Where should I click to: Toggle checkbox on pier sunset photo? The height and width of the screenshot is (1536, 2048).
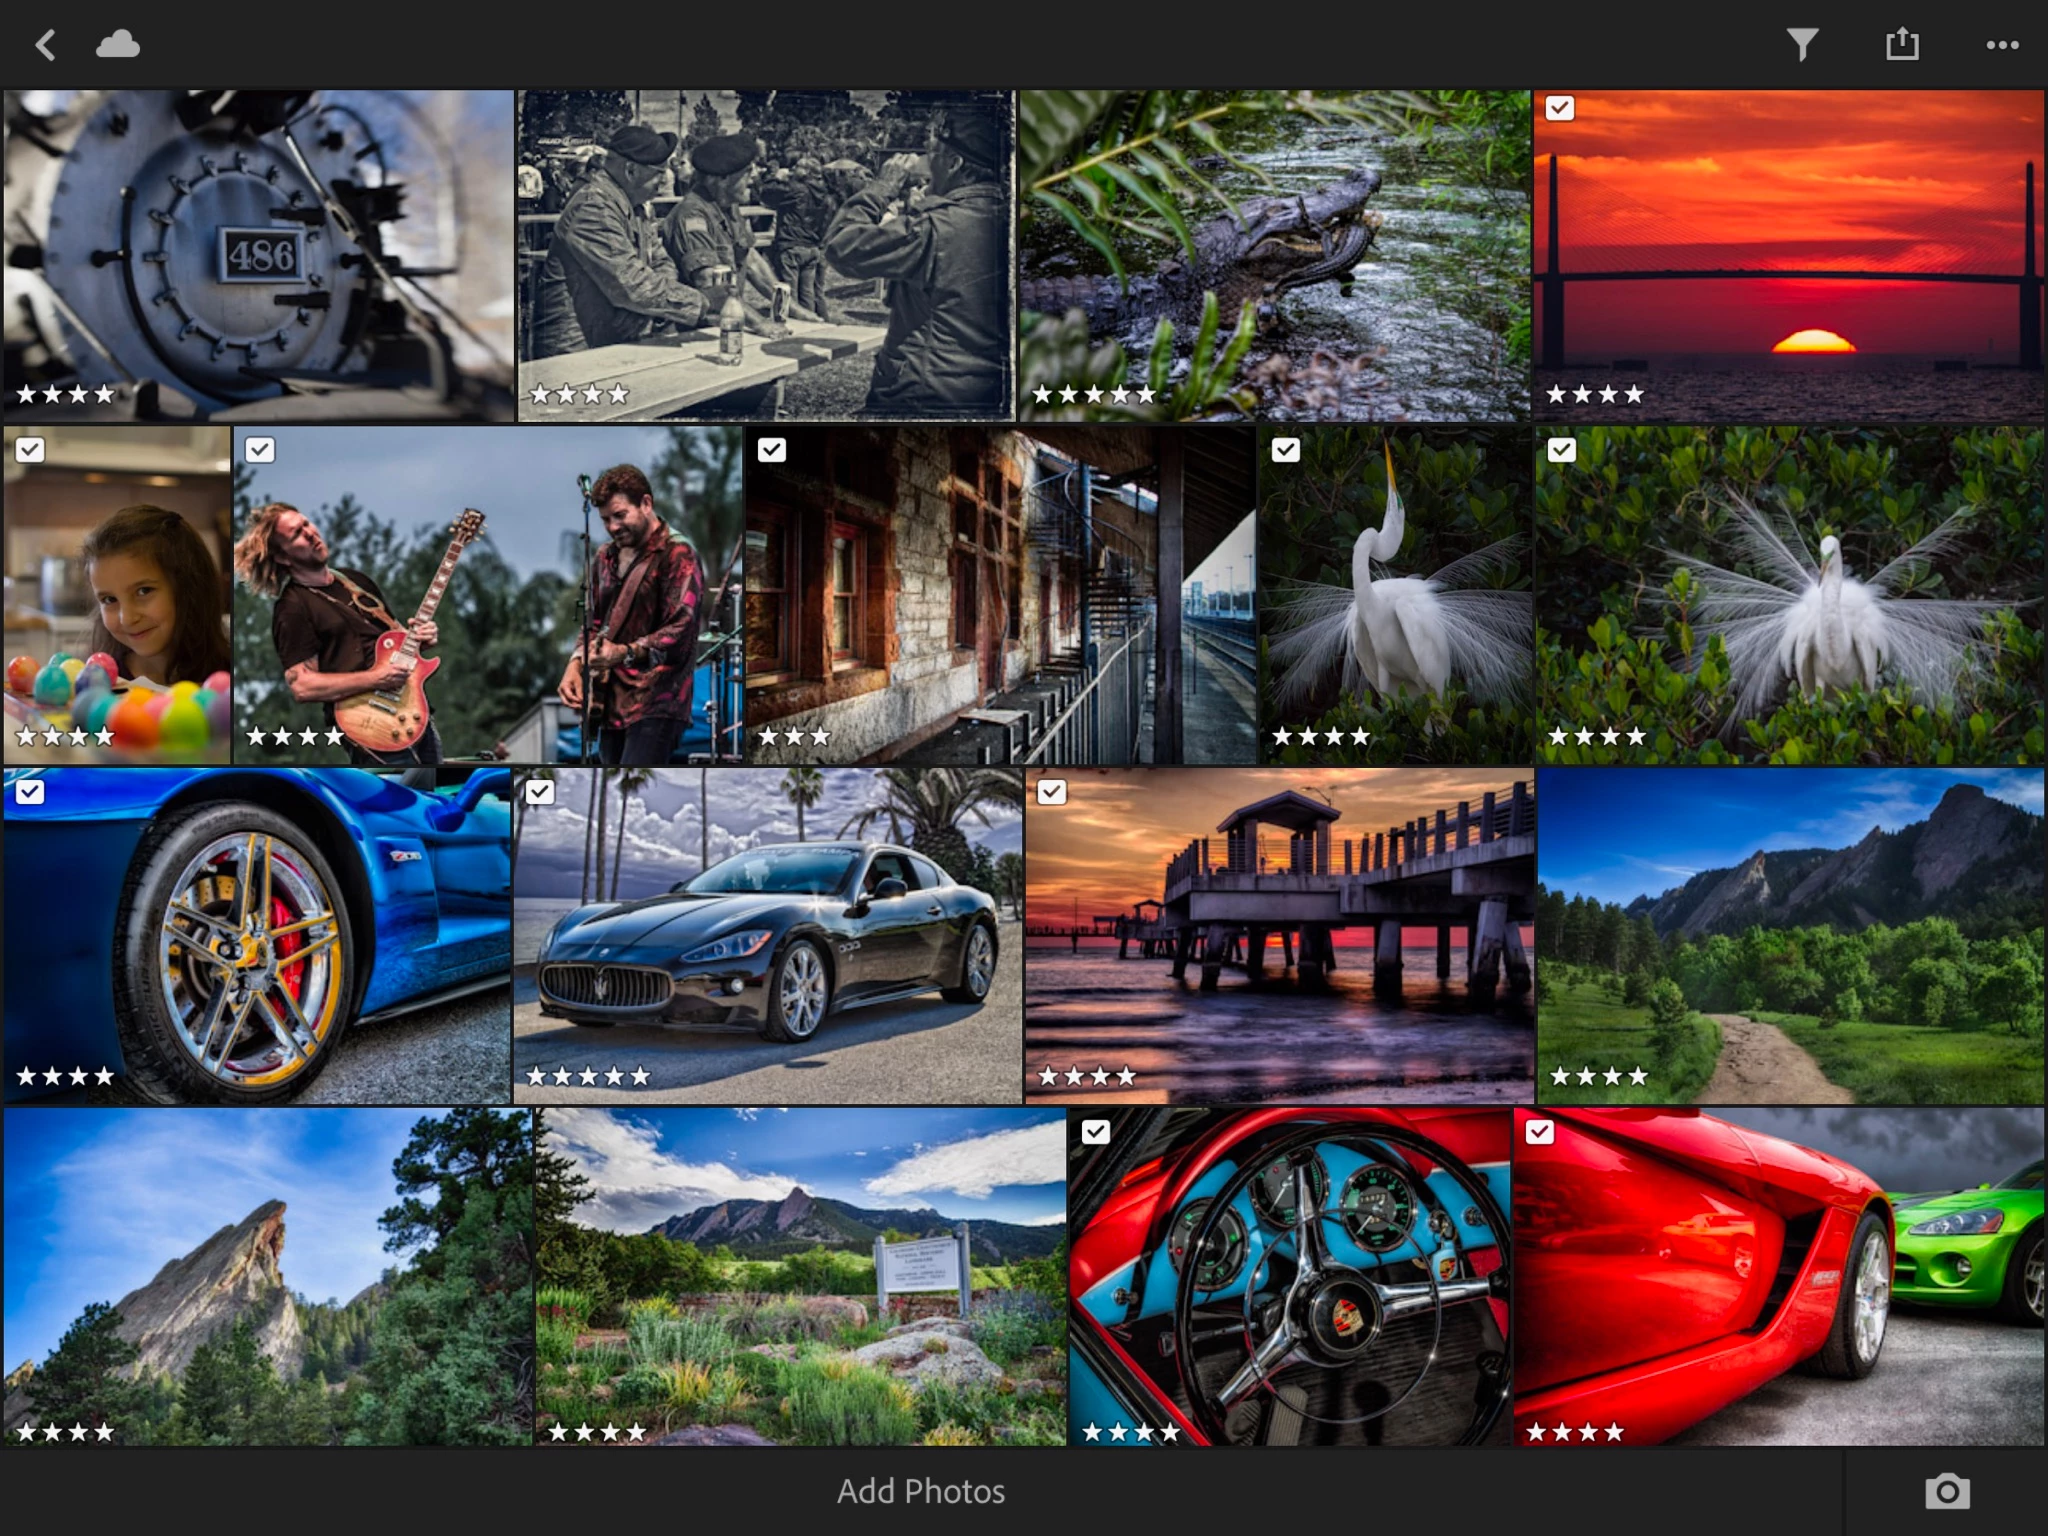(1051, 792)
